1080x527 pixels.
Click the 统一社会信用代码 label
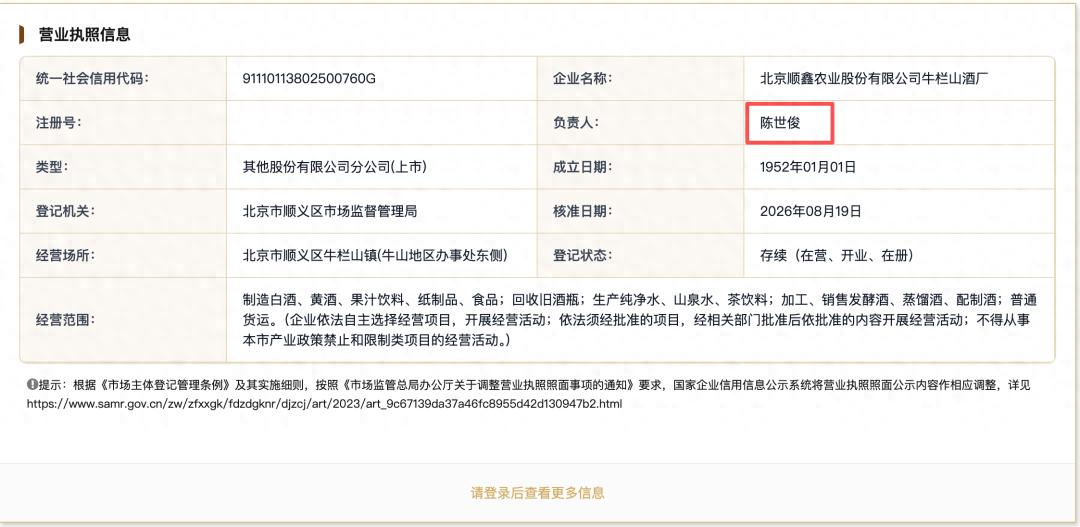click(92, 79)
